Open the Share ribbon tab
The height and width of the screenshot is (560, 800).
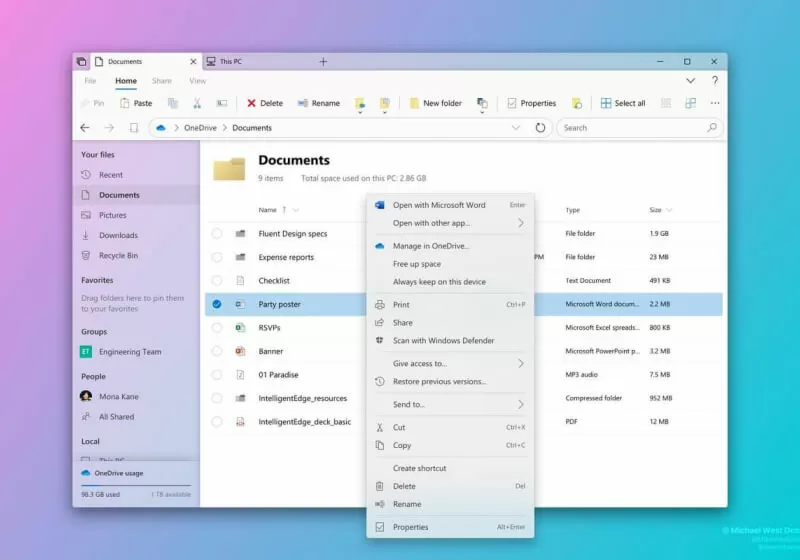tap(161, 81)
